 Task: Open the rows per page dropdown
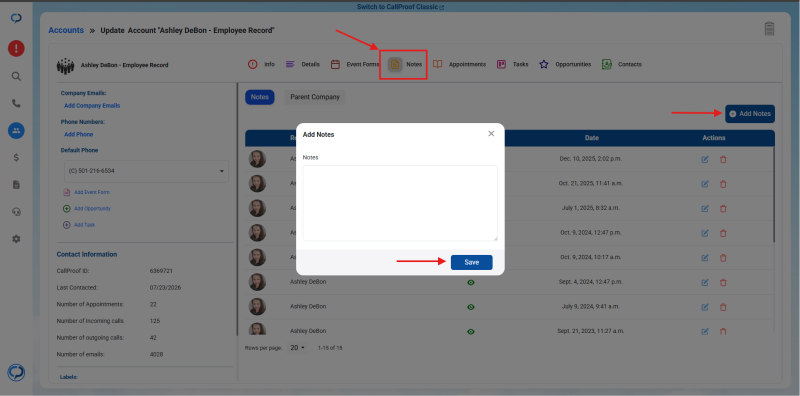coord(297,348)
